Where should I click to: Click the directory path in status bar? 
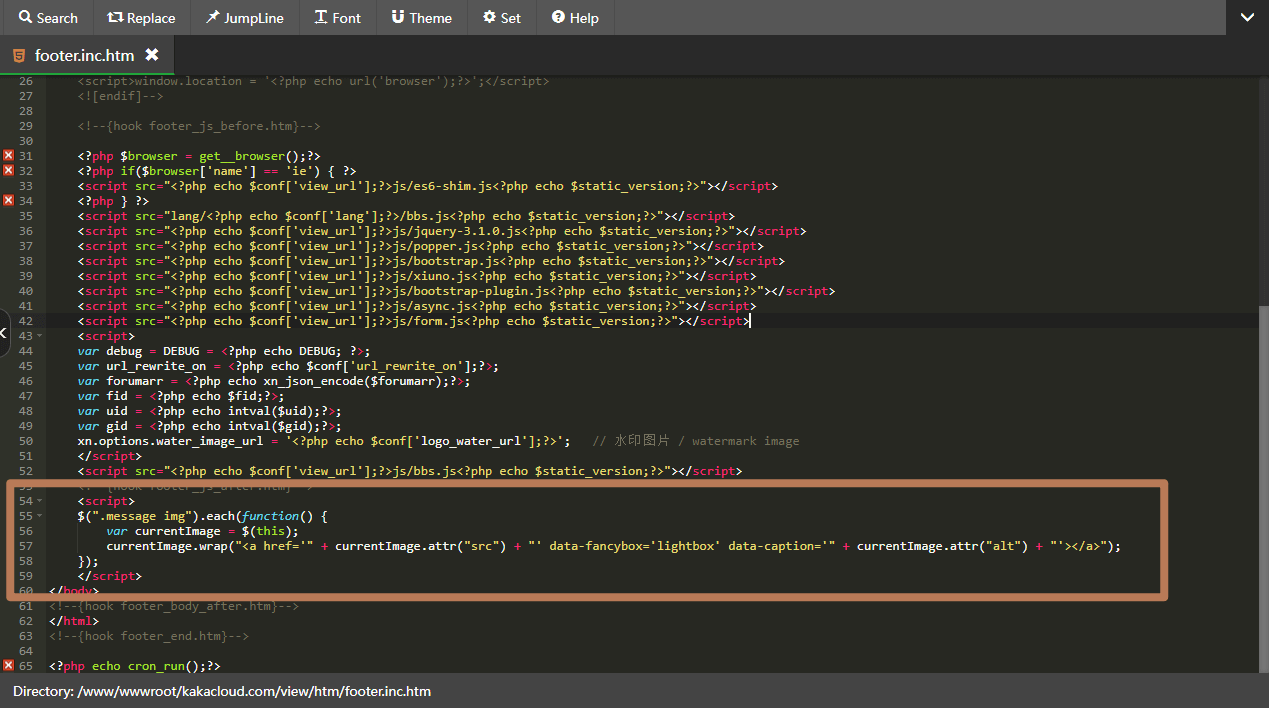222,691
